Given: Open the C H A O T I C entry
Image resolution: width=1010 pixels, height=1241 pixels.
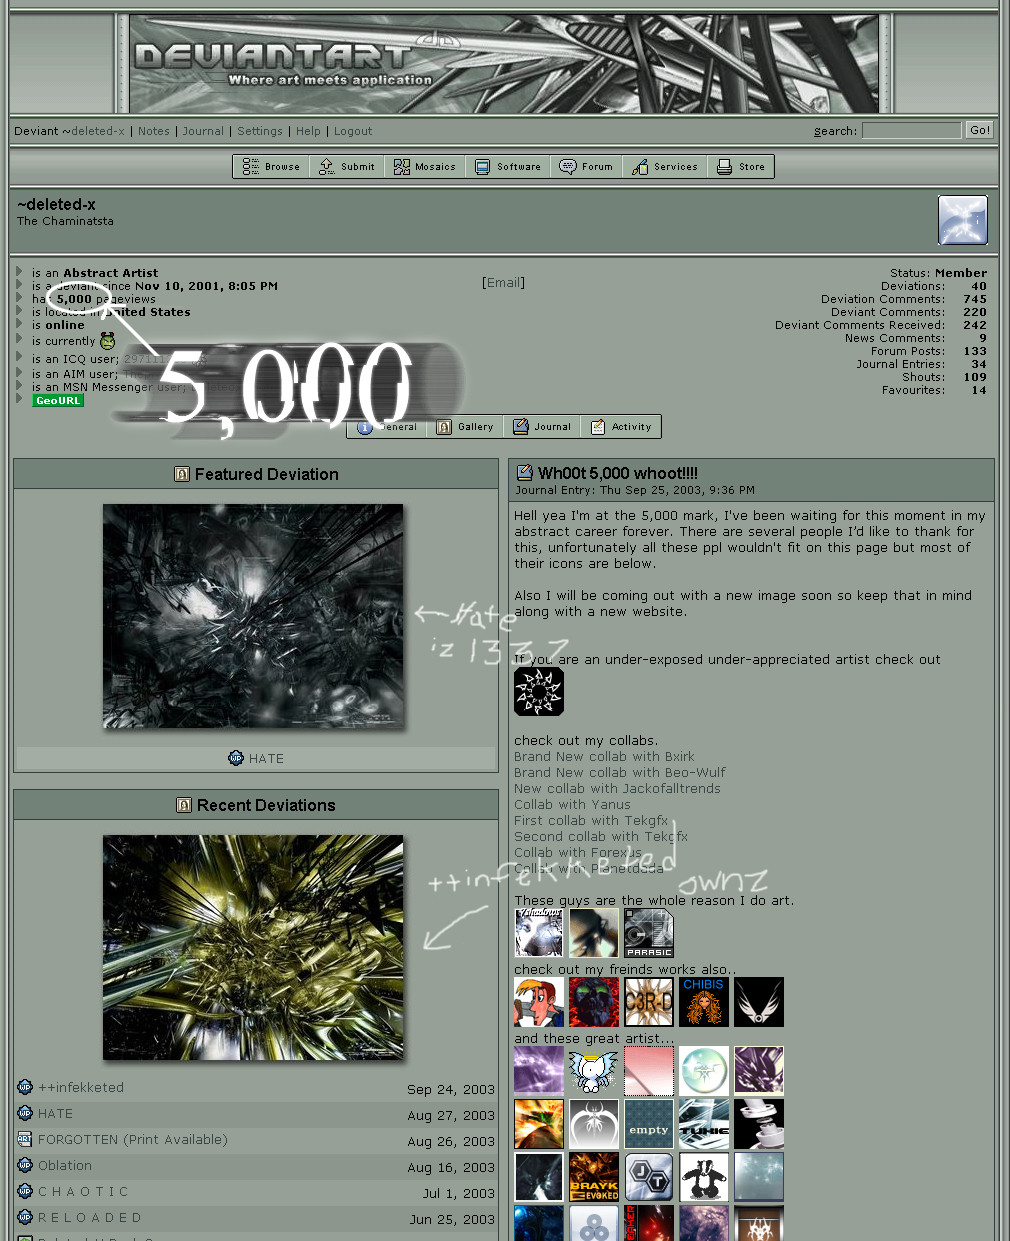Looking at the screenshot, I should (83, 1192).
